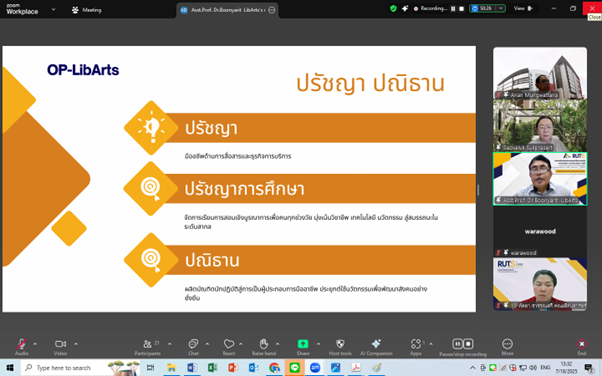Open the Apps icon
Image resolution: width=602 pixels, height=376 pixels.
[416, 343]
